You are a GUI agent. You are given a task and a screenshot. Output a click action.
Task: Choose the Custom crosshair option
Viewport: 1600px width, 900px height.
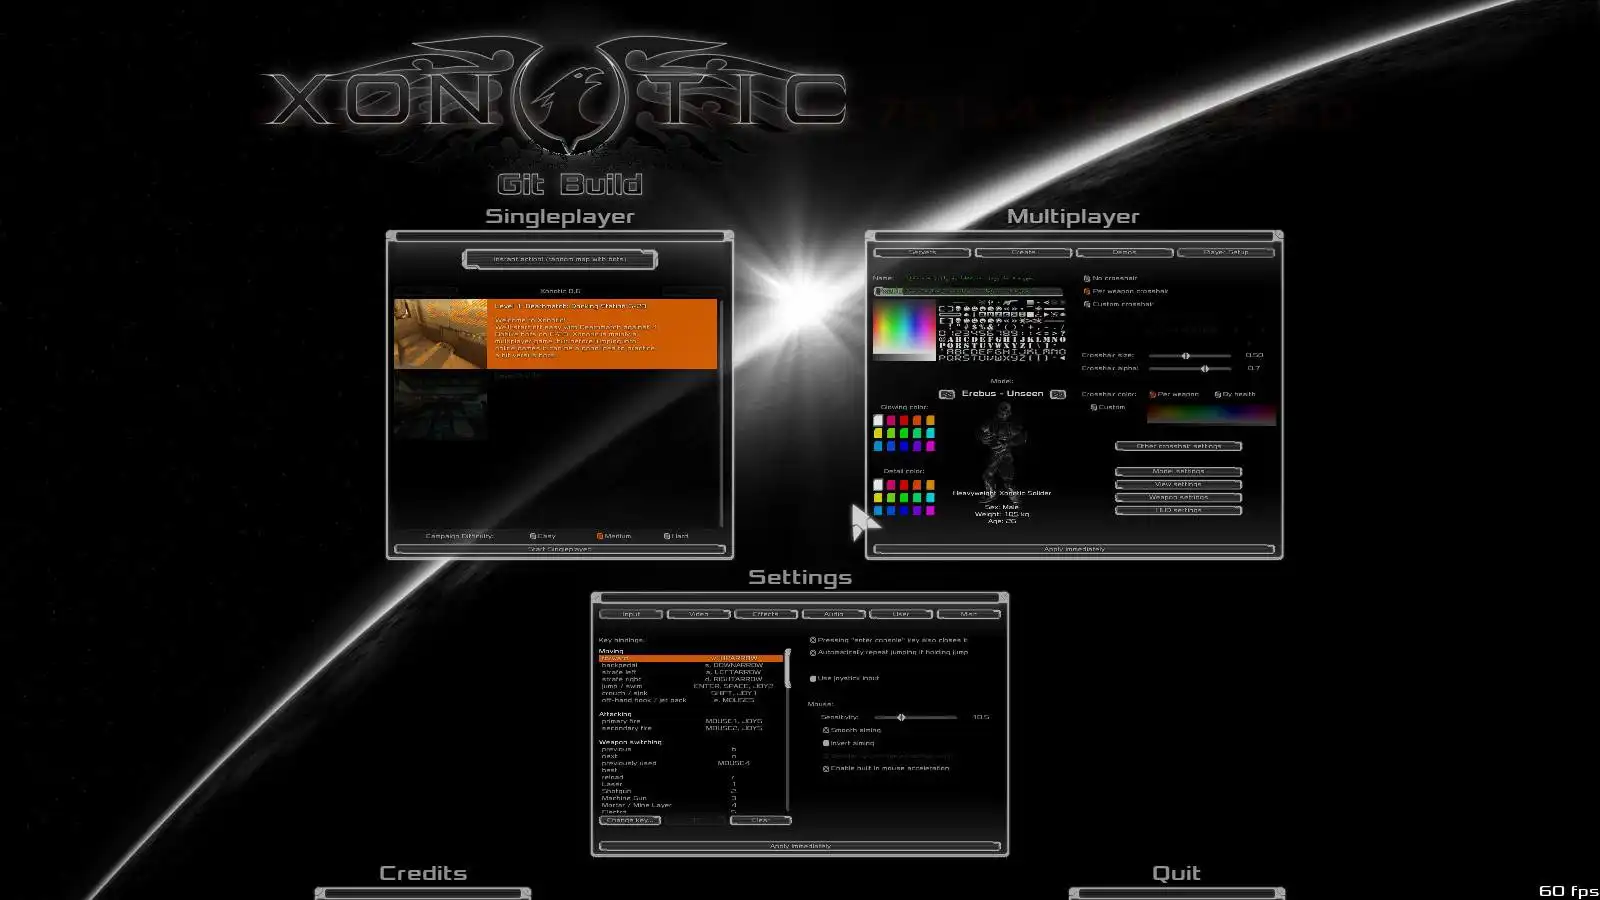click(1087, 304)
